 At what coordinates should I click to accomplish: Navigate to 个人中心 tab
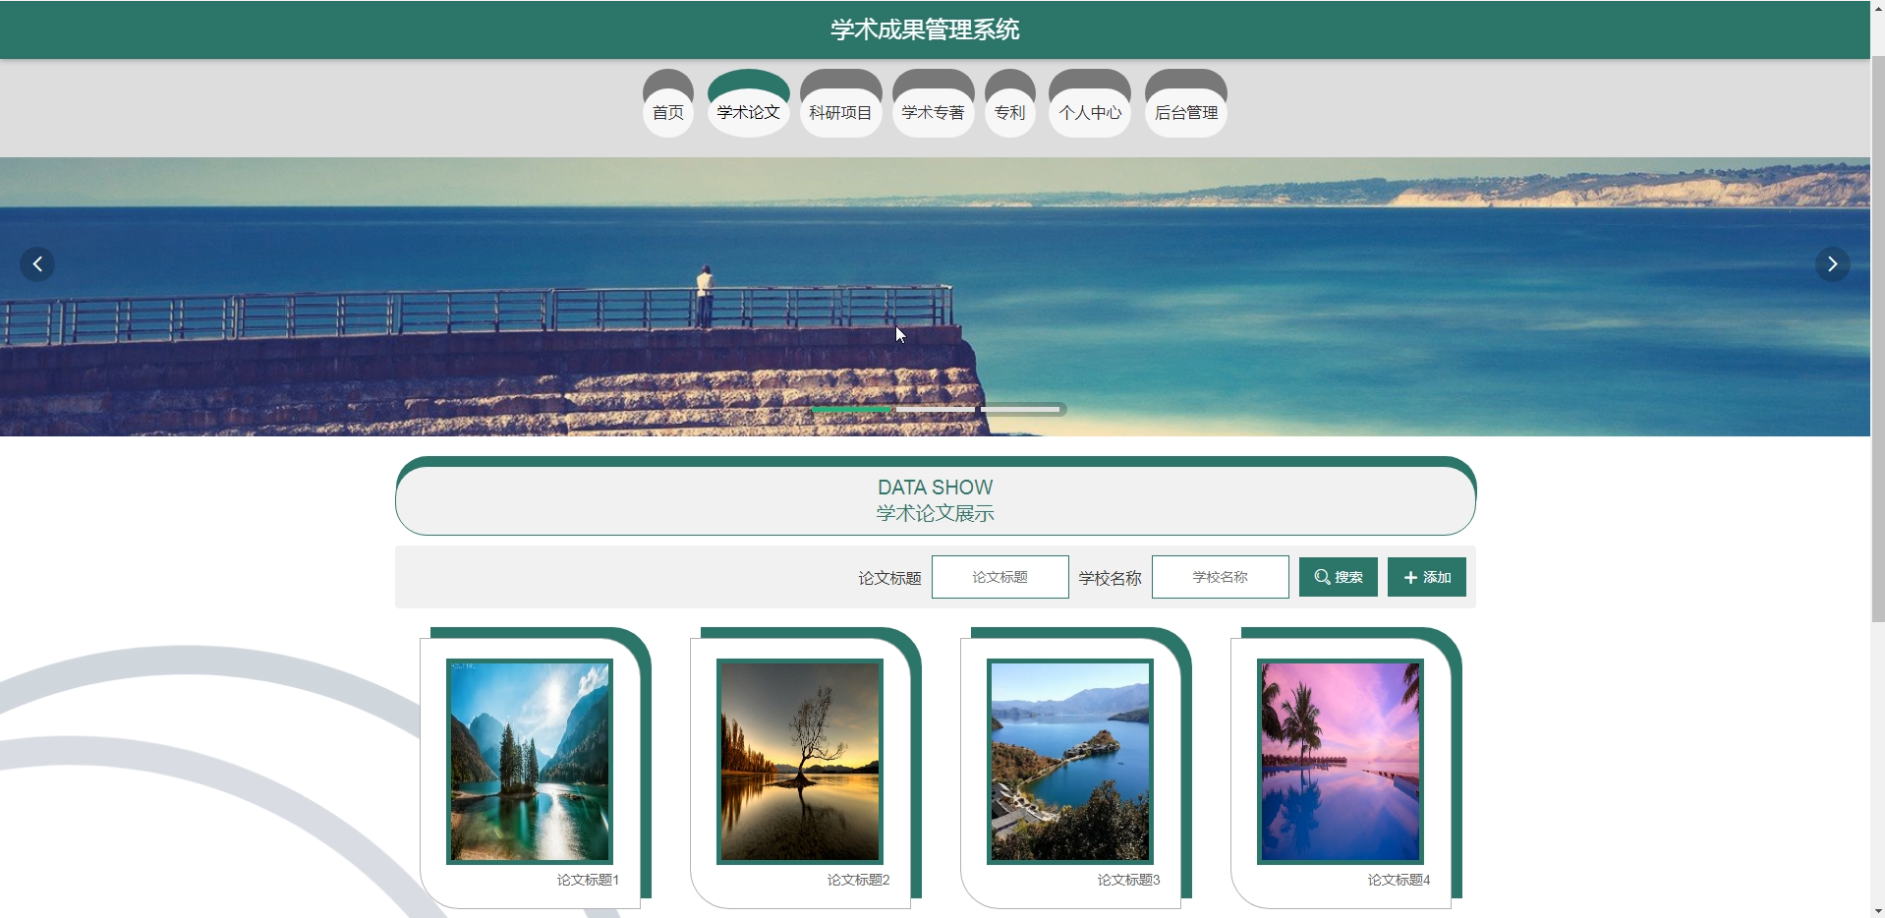tap(1090, 103)
